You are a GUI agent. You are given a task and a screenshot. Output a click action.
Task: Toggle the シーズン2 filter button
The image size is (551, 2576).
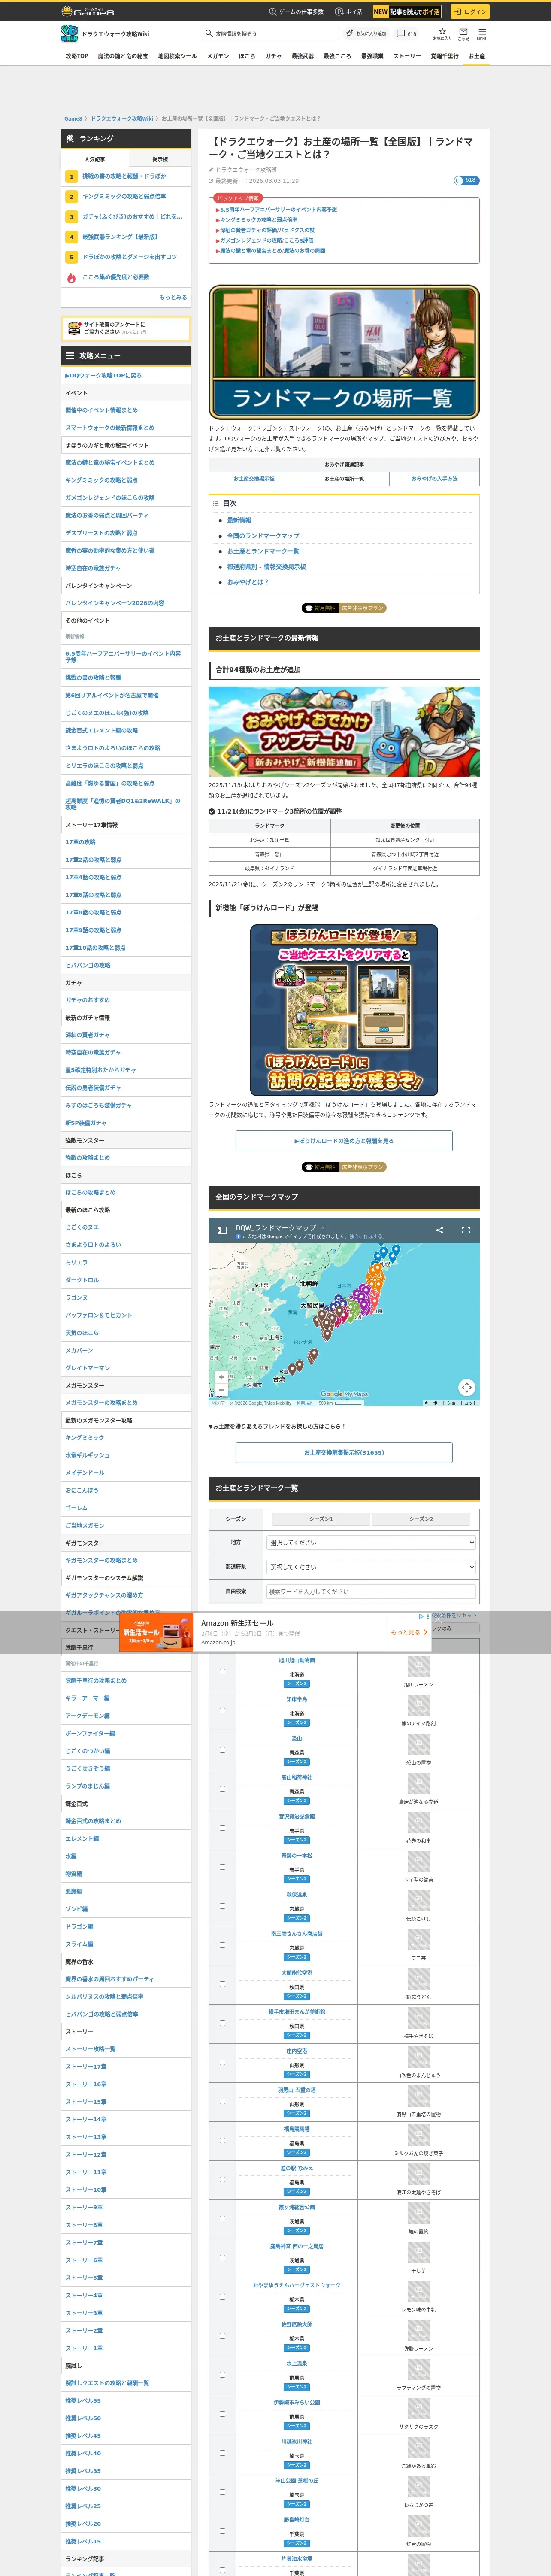click(421, 1519)
